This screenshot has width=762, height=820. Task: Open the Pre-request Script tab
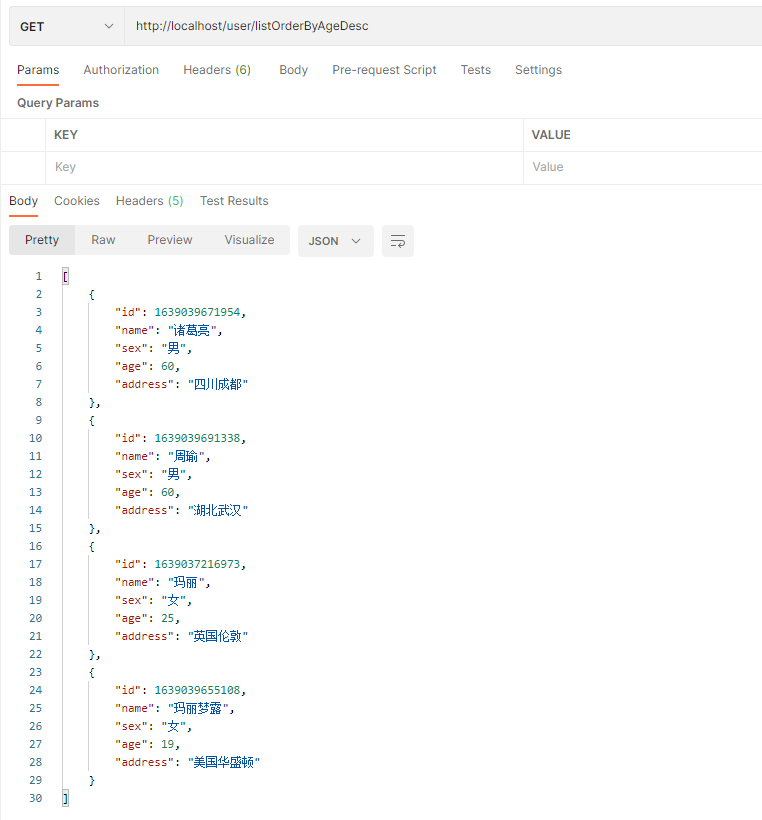coord(384,70)
